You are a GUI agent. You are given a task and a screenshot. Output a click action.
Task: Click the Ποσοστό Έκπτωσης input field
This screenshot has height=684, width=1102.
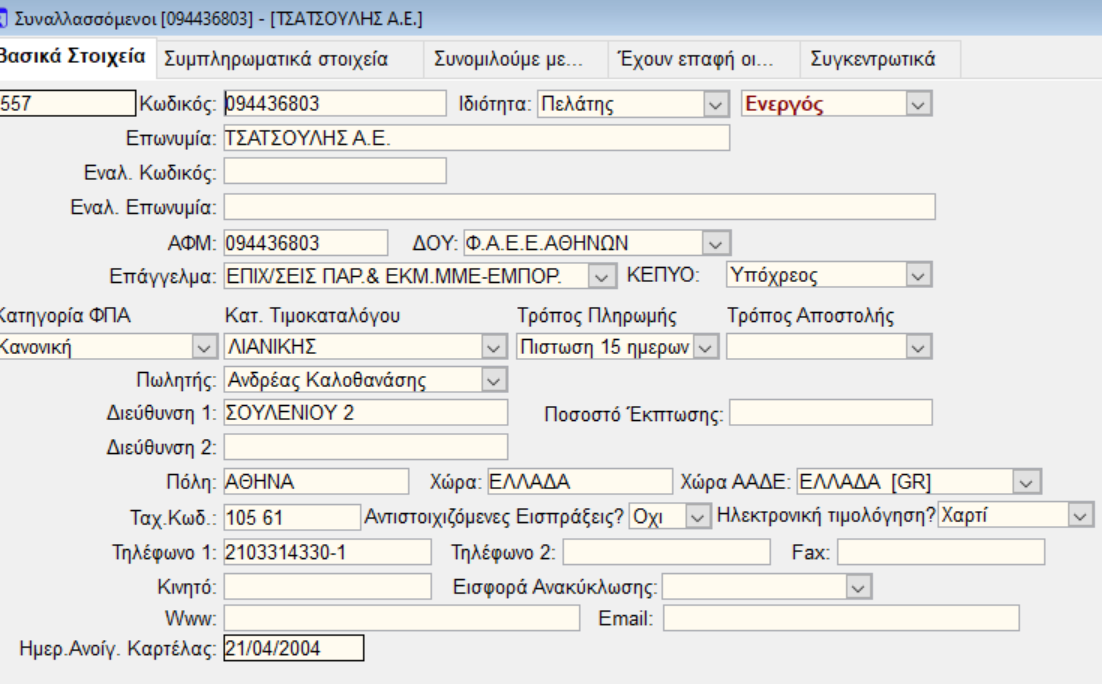point(830,413)
